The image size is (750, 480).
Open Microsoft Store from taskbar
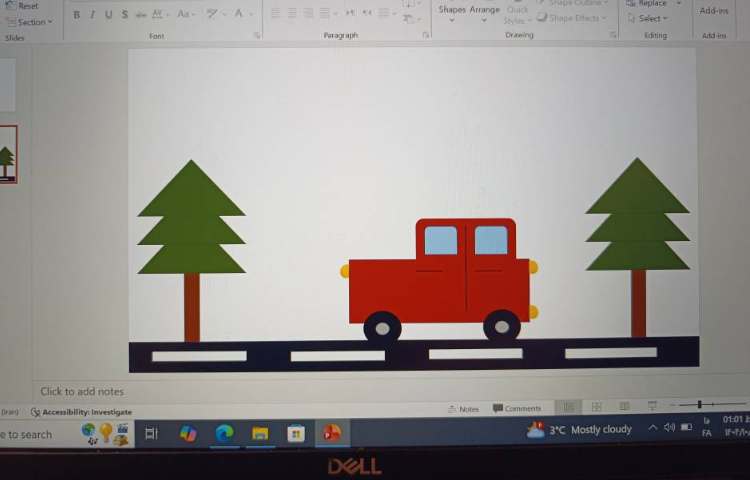(x=296, y=433)
